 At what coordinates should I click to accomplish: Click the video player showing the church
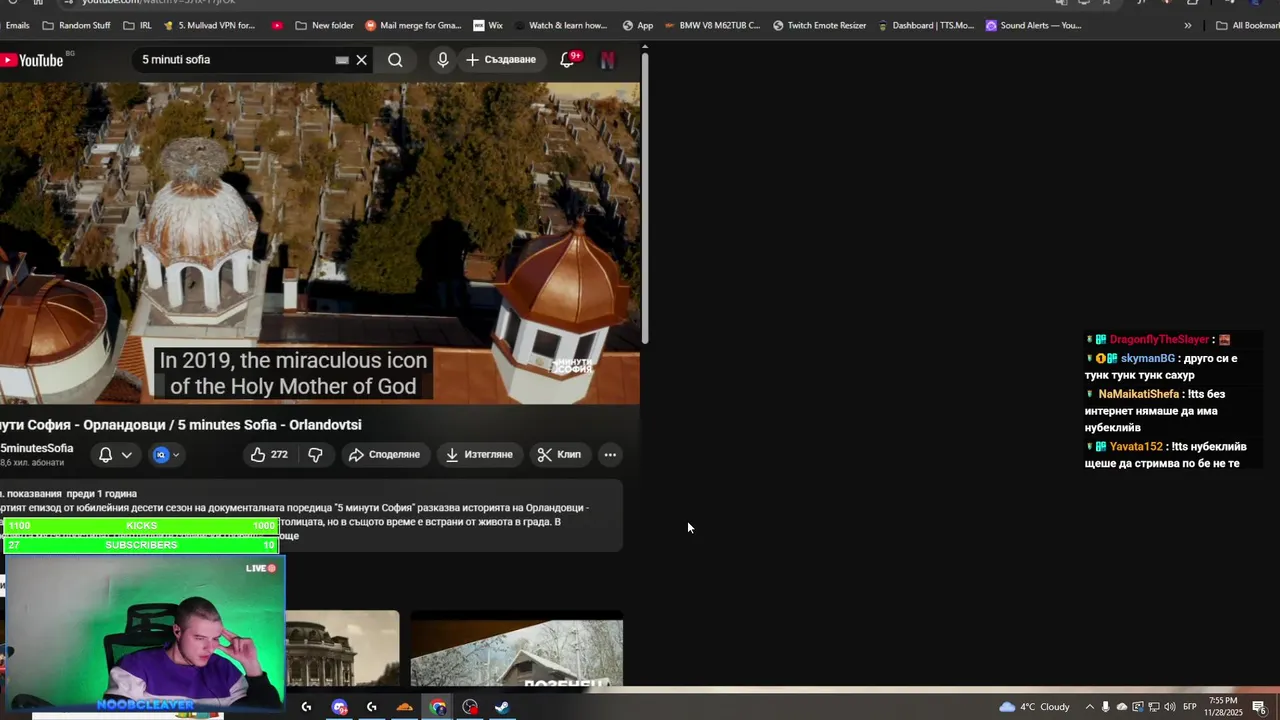320,243
